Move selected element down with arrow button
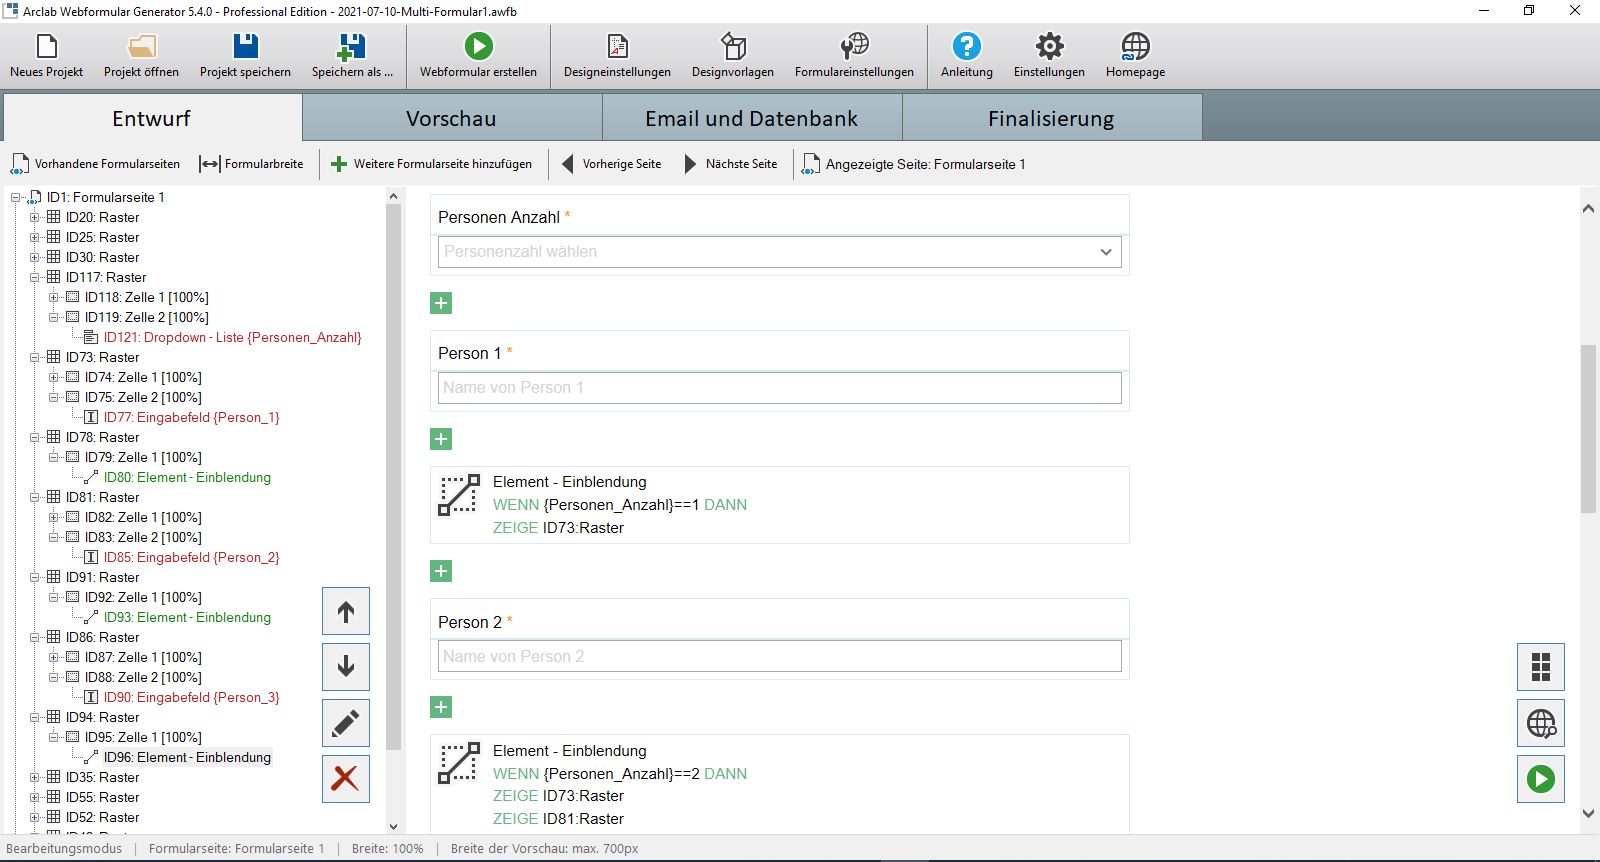The height and width of the screenshot is (862, 1600). 345,666
